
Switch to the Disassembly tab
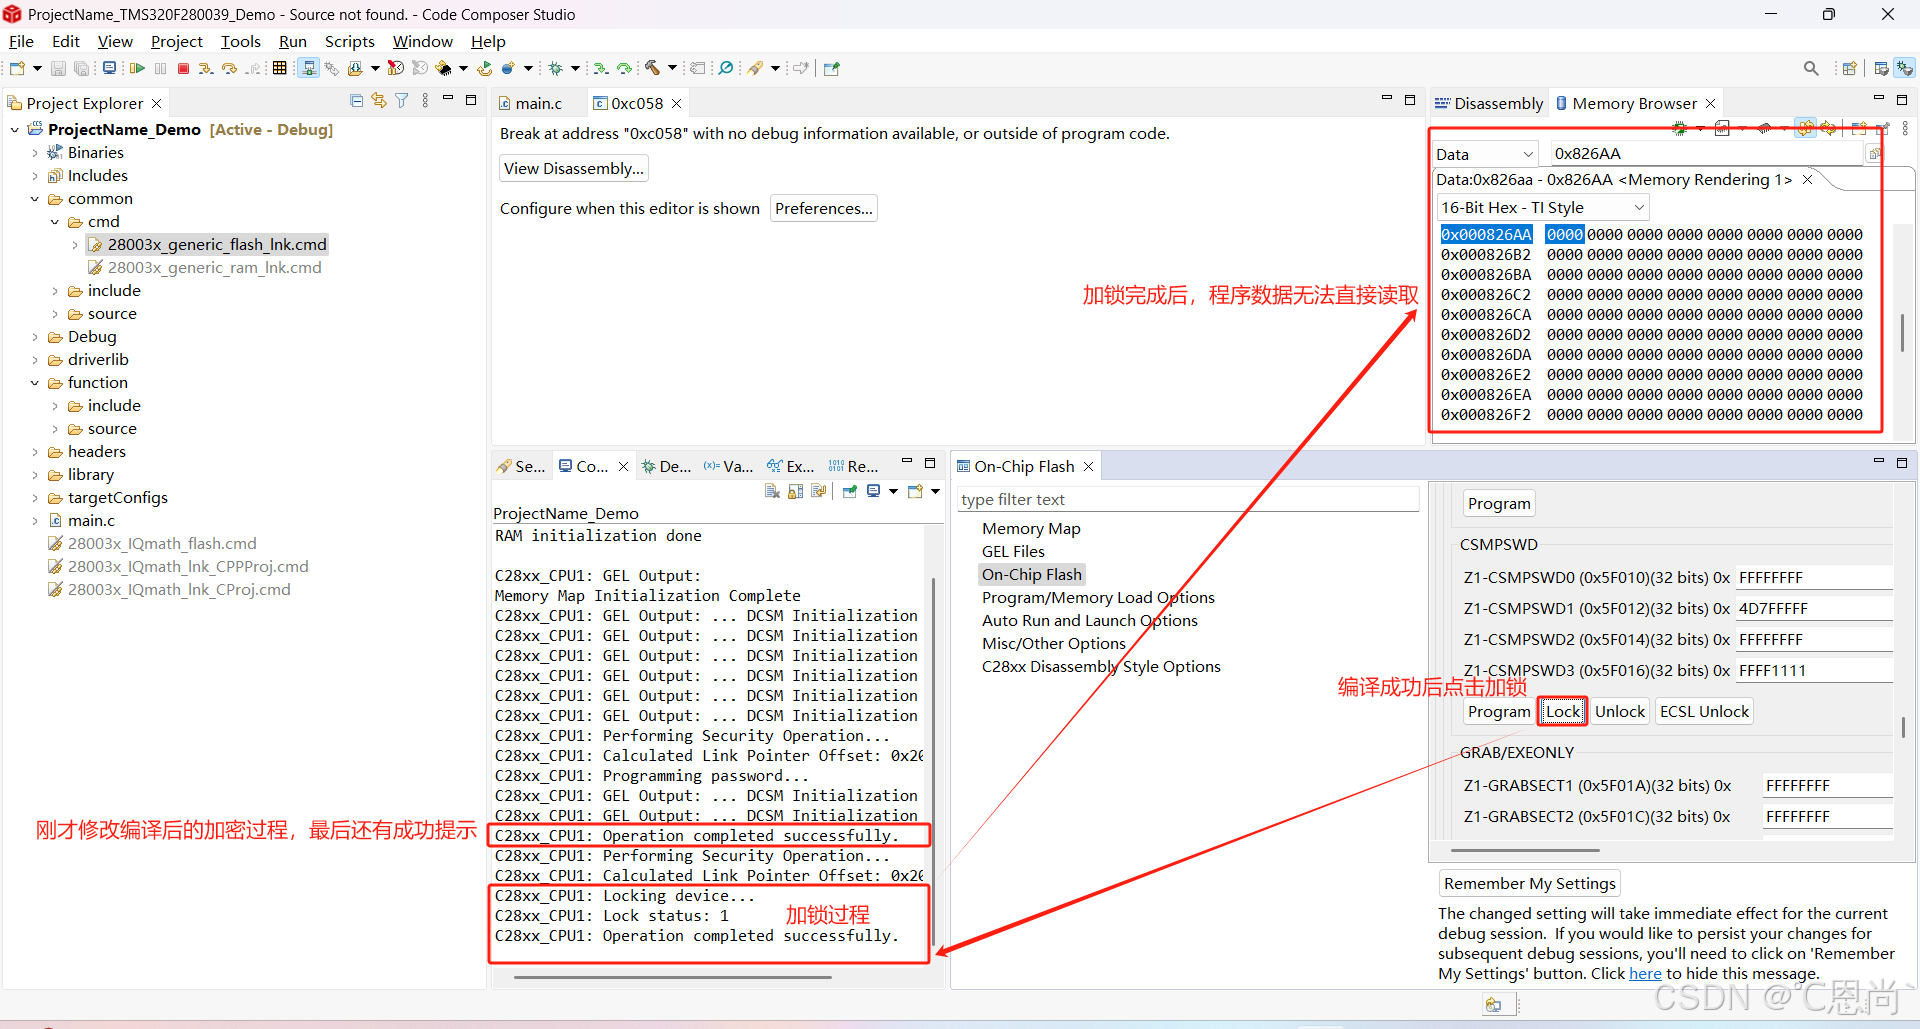(1489, 103)
